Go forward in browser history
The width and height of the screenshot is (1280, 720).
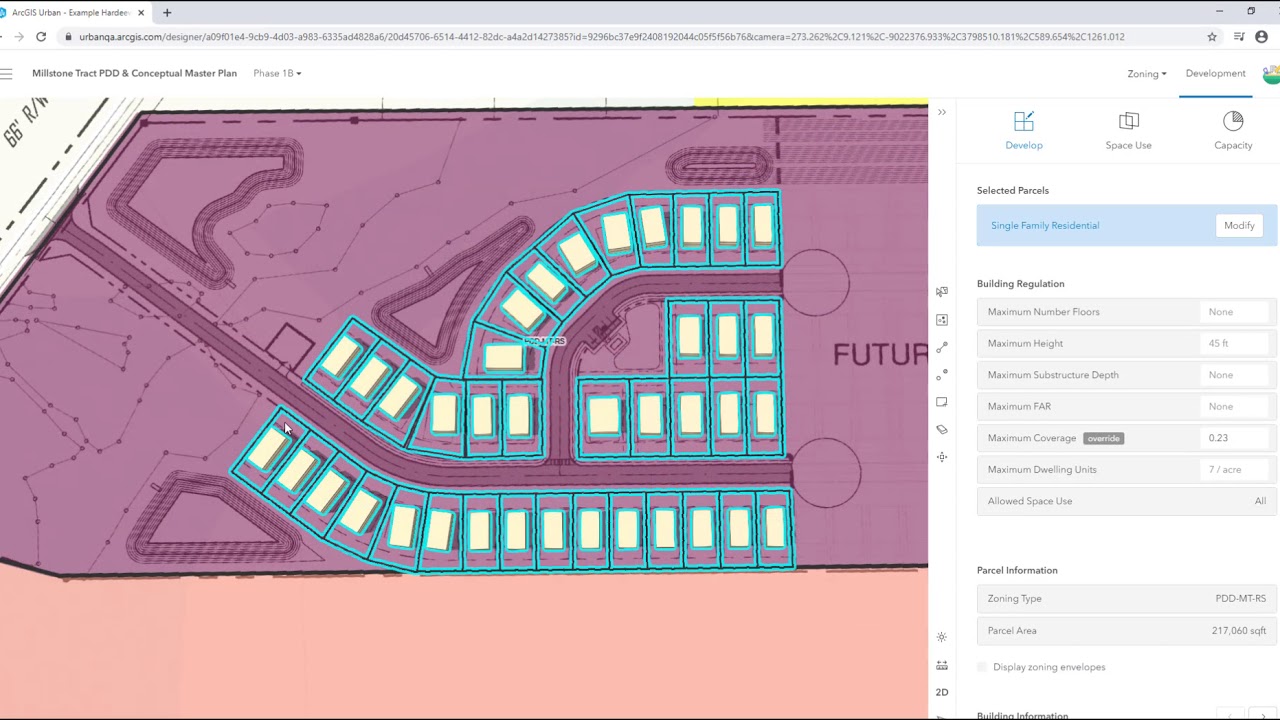click(x=18, y=37)
